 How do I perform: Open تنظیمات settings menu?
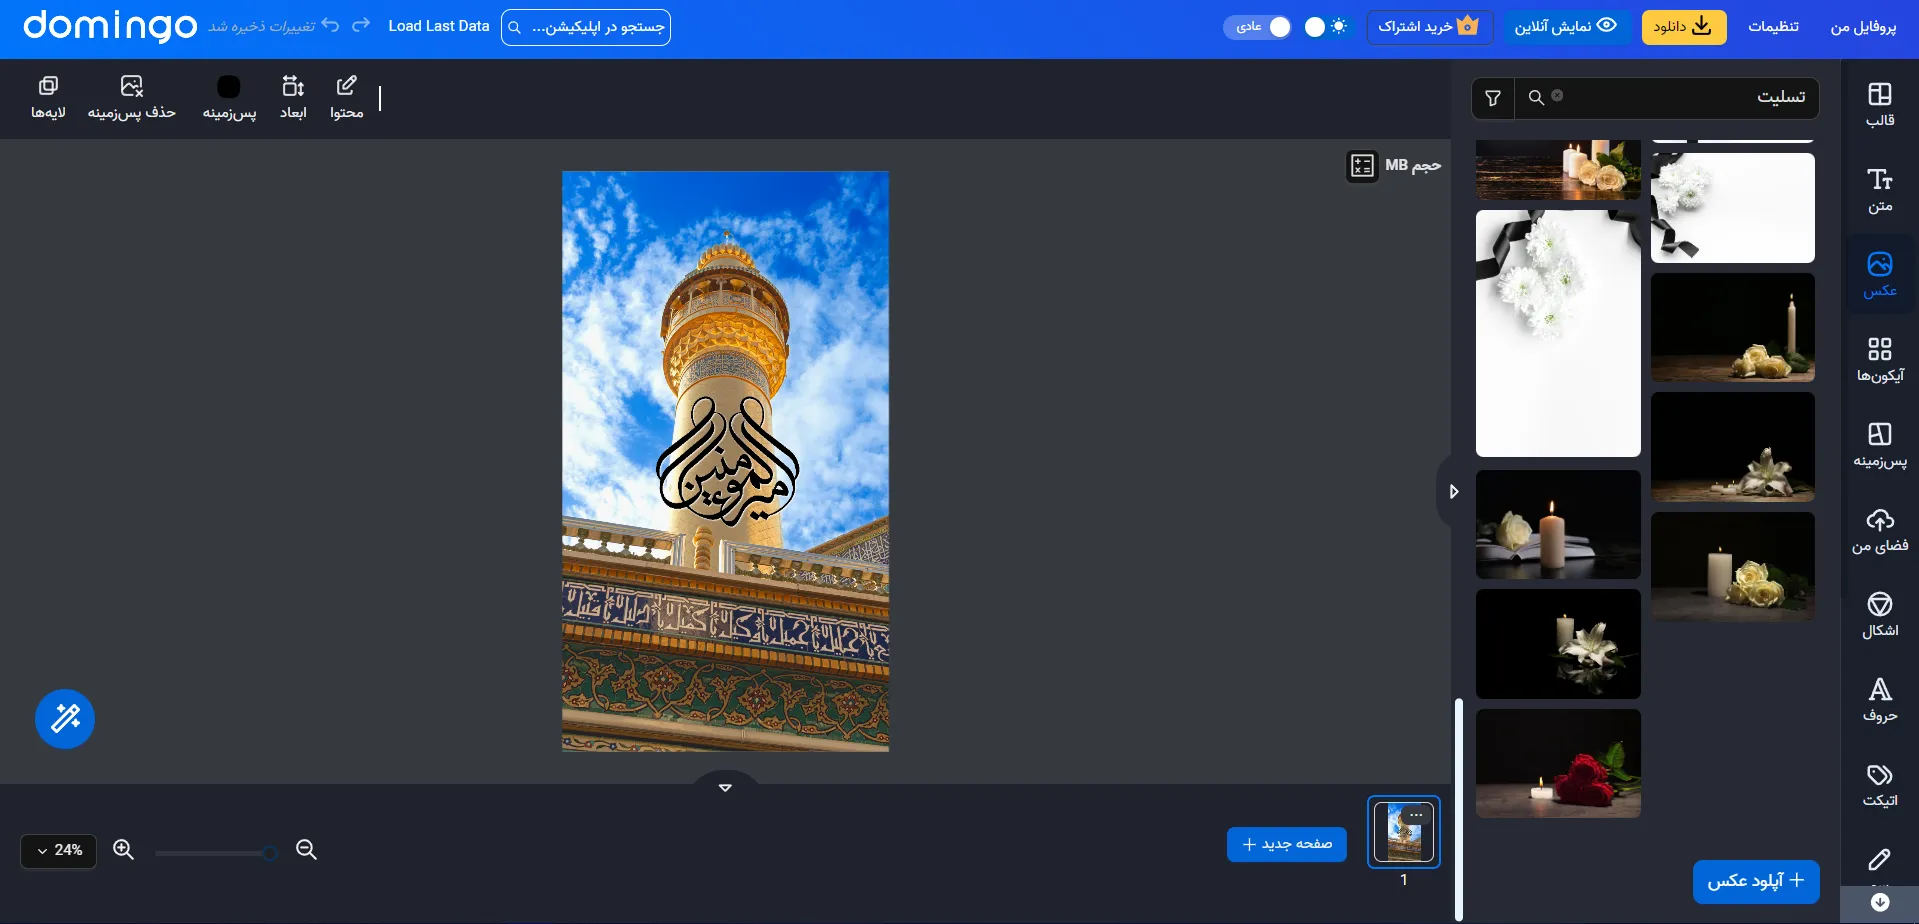coord(1773,27)
